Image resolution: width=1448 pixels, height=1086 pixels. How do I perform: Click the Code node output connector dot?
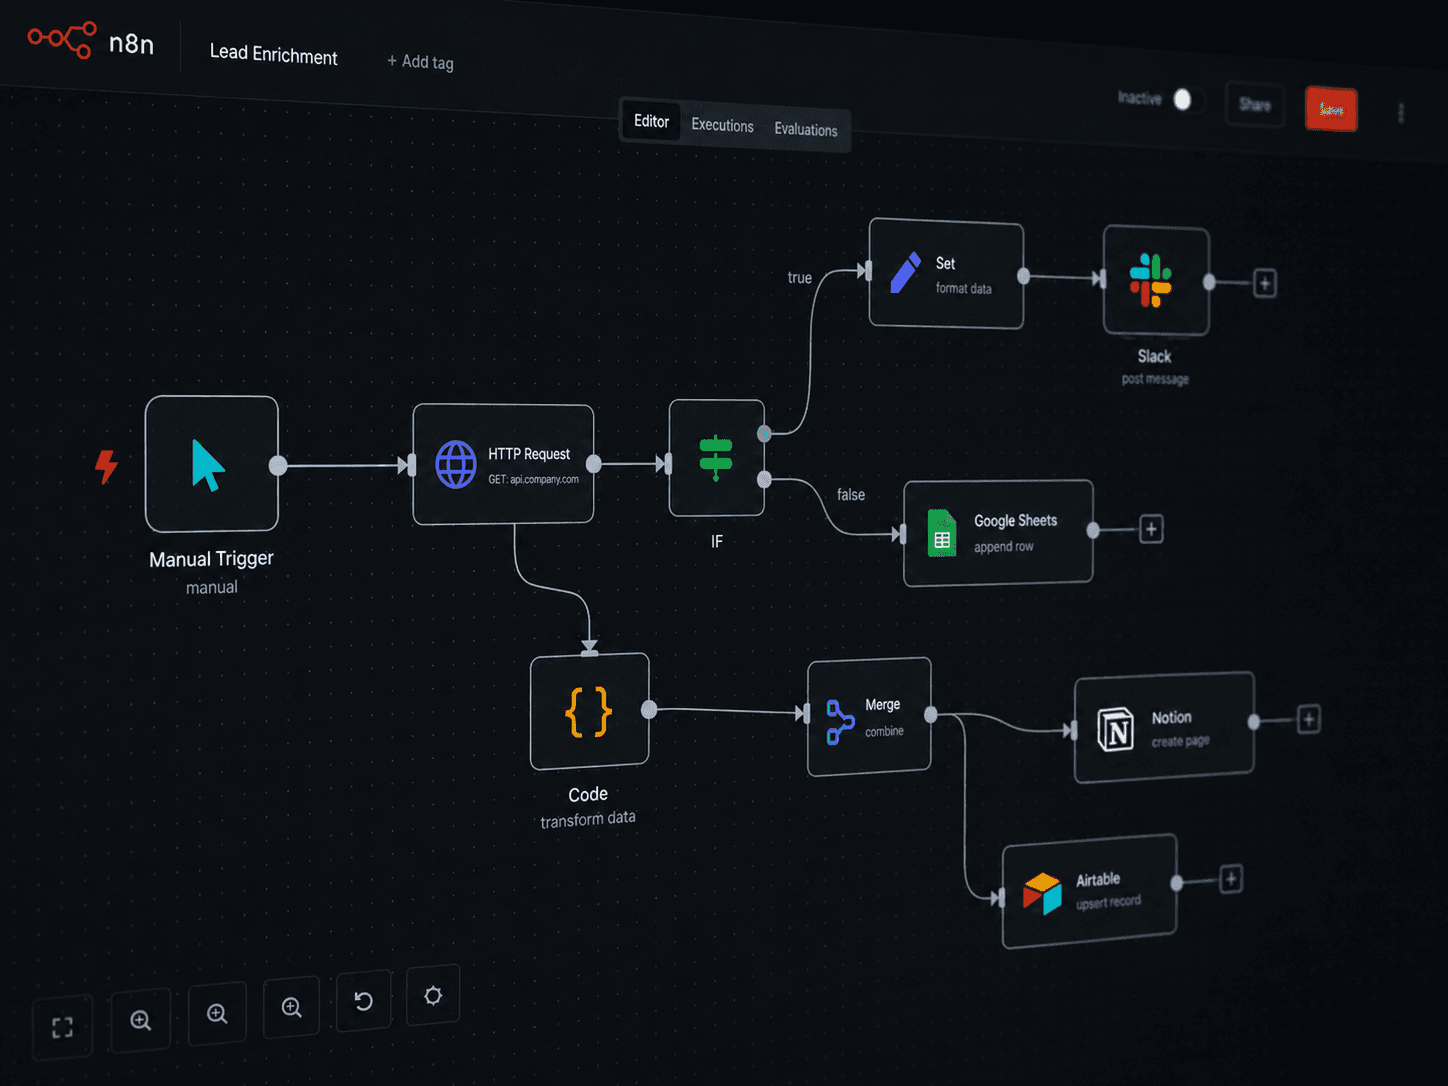coord(649,710)
